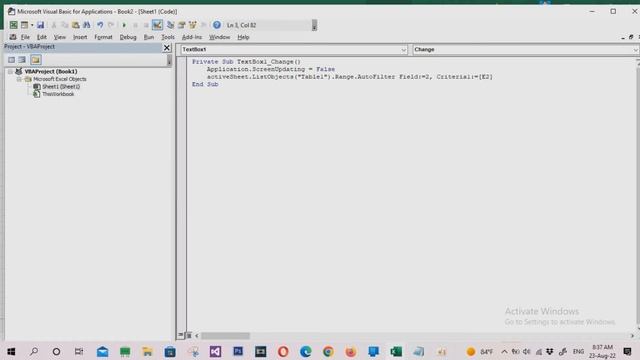Open the Windows Start menu

11,351
